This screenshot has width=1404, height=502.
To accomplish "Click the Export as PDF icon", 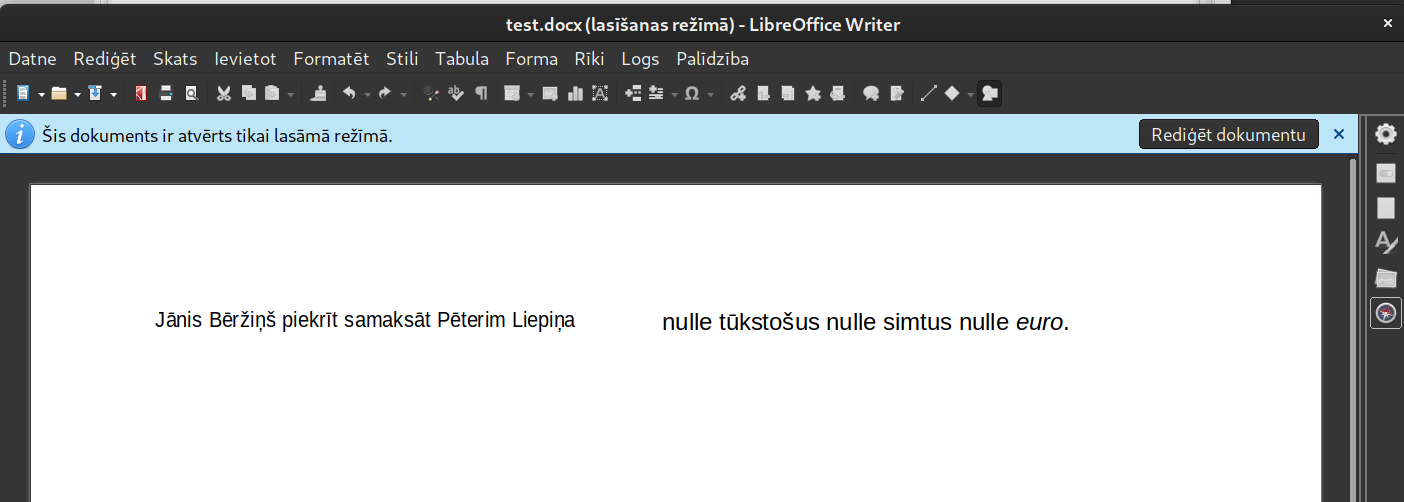I will click(141, 94).
